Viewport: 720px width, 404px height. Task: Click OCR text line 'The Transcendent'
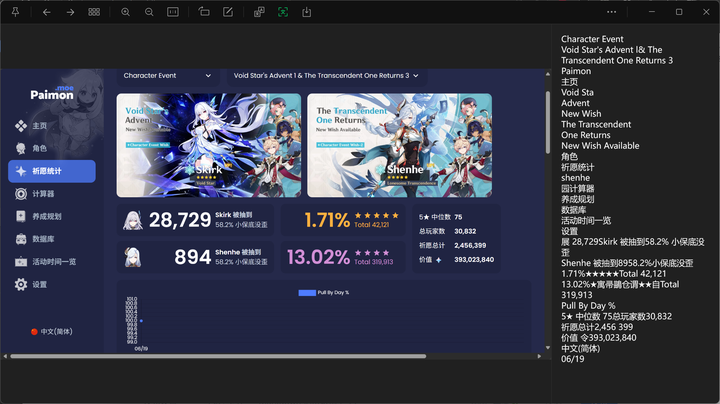point(596,124)
